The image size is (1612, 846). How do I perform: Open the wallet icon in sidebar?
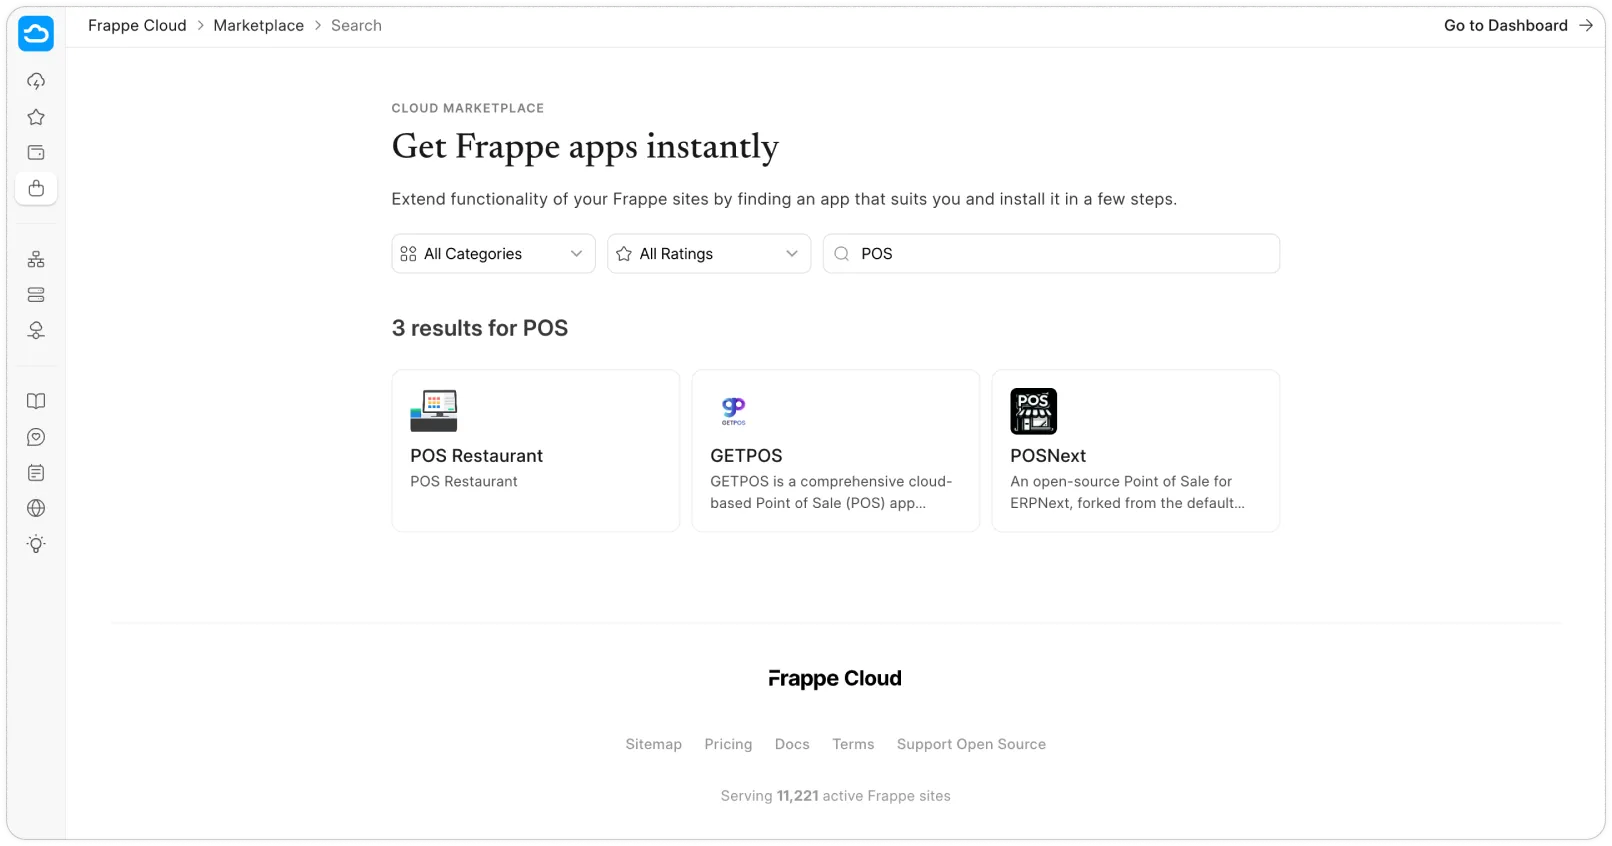(x=36, y=153)
